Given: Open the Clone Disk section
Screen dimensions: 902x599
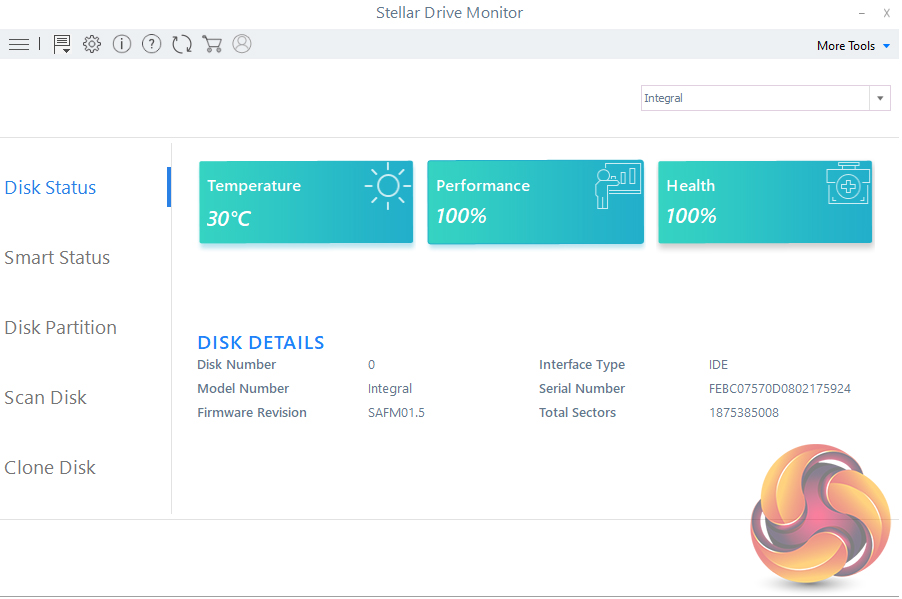Looking at the screenshot, I should click(x=50, y=468).
